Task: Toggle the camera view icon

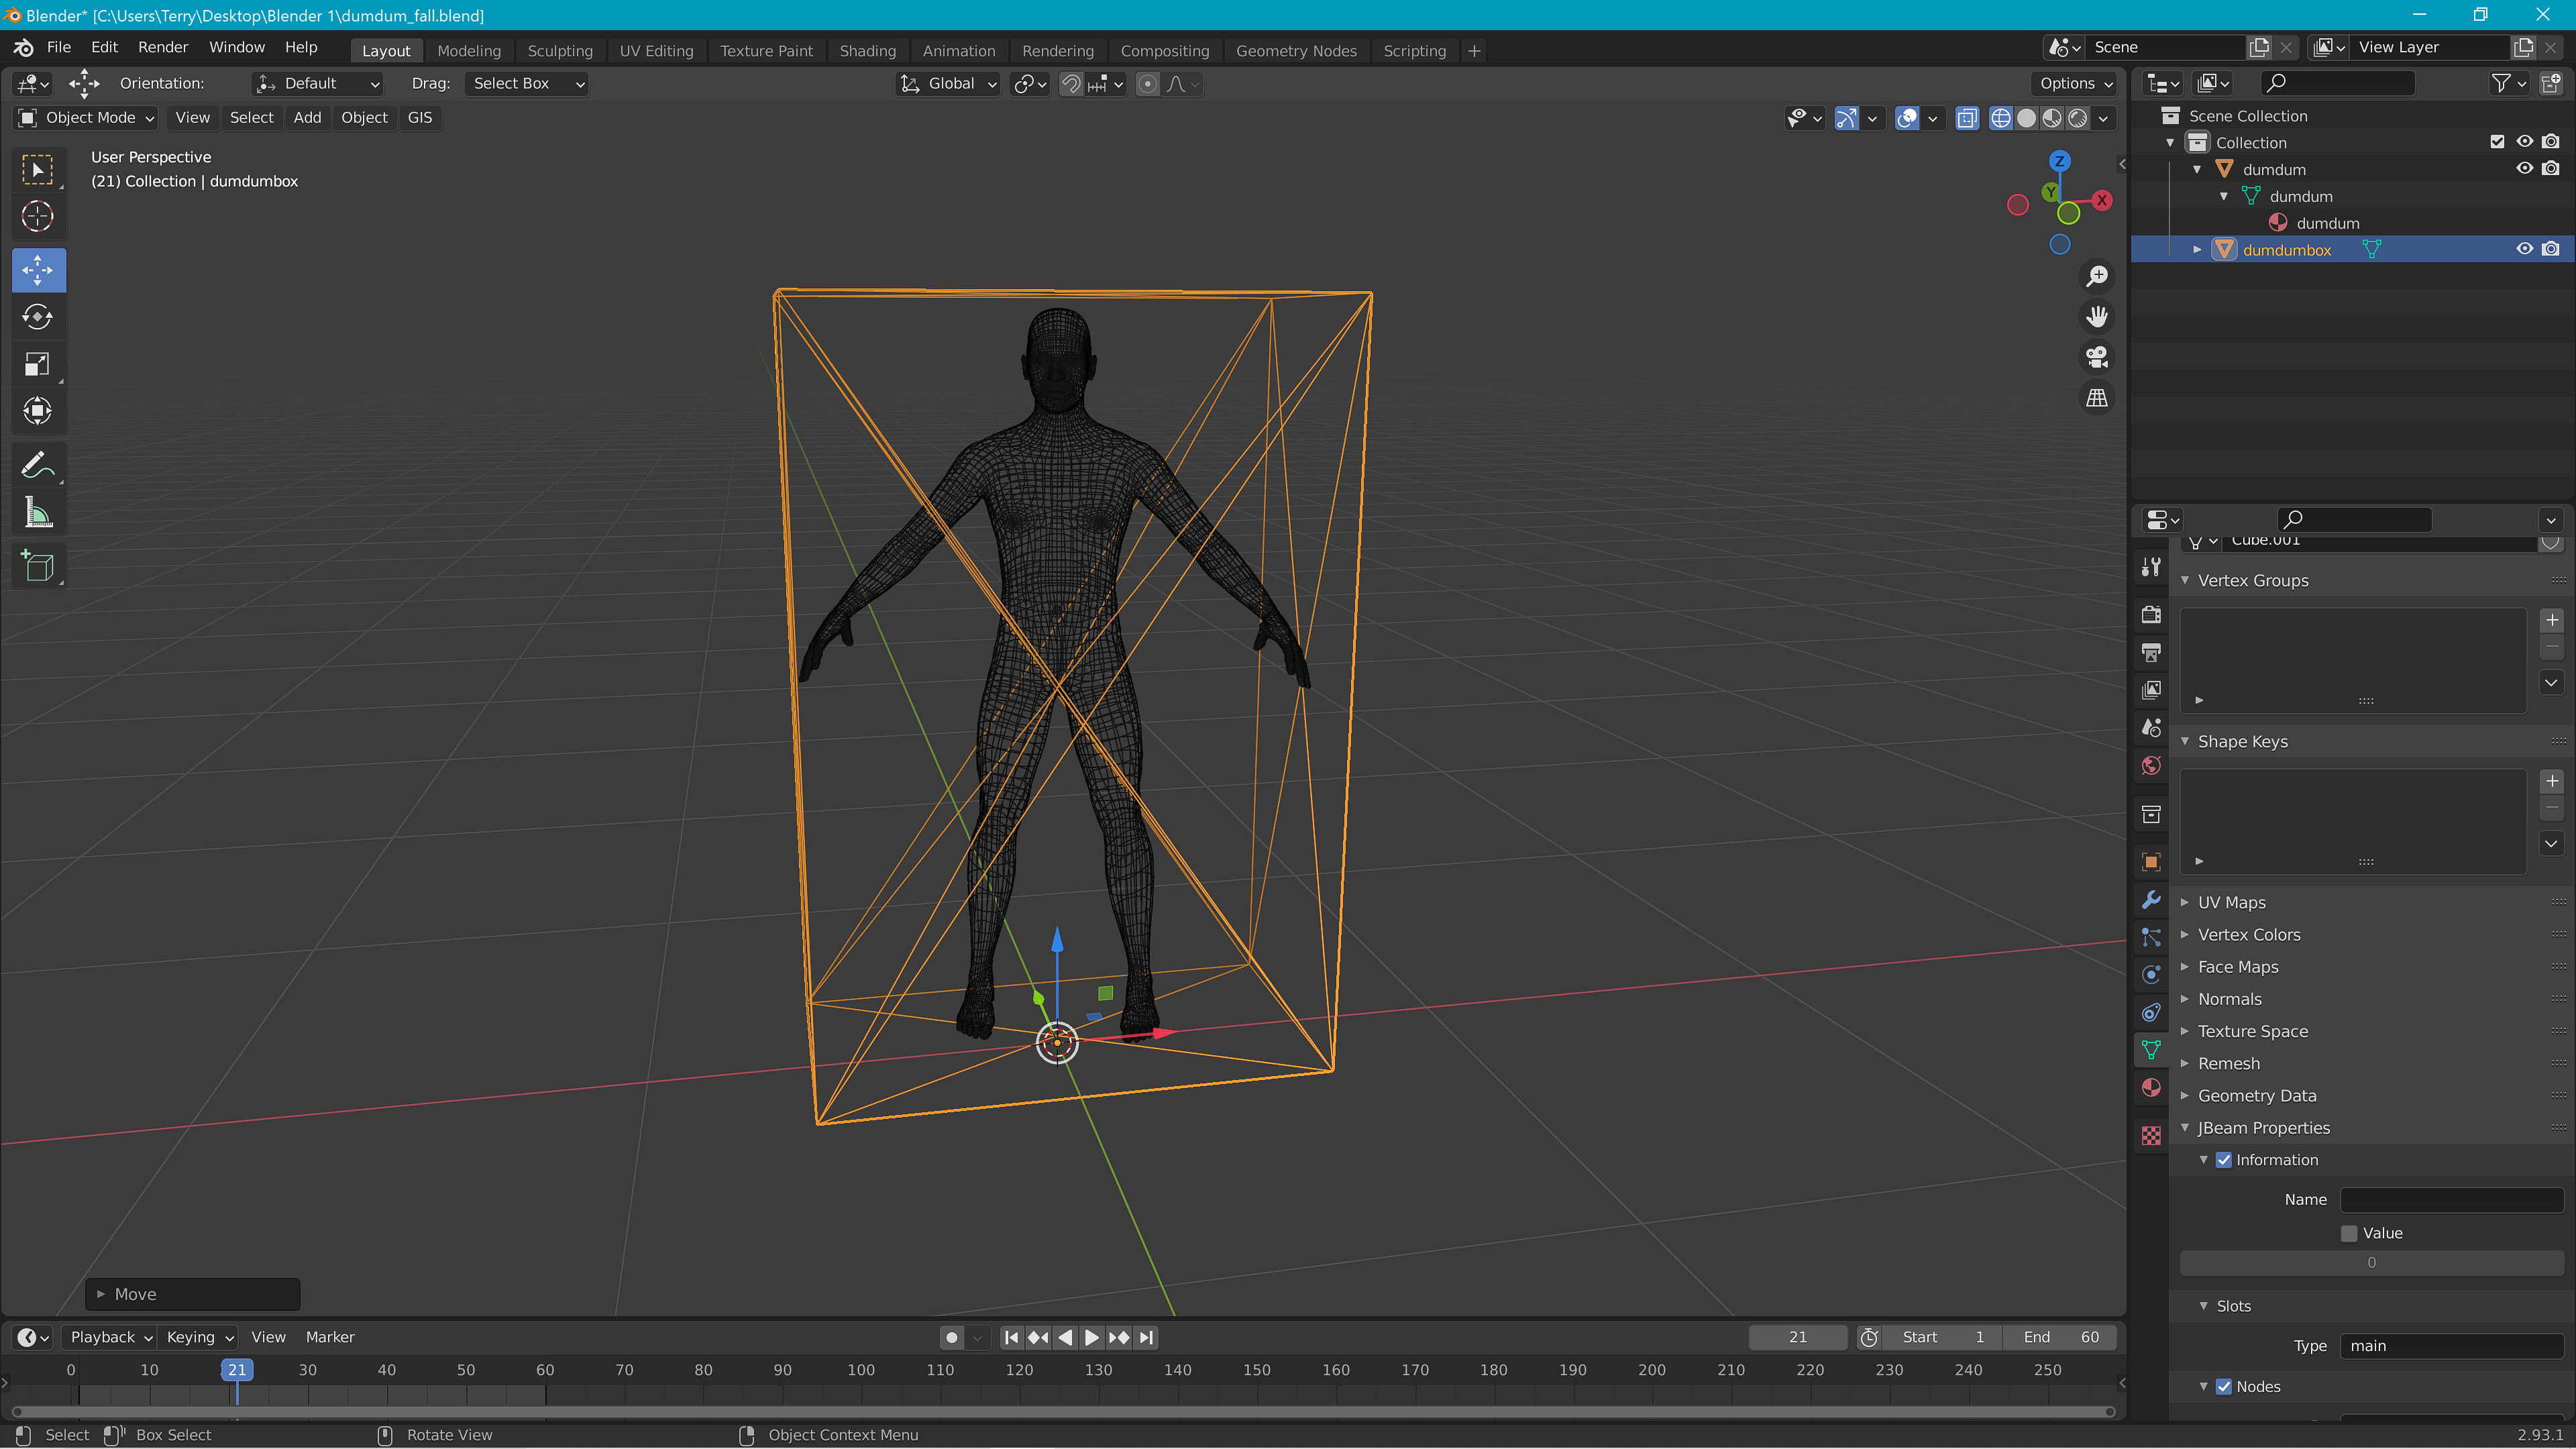Action: coord(2096,357)
